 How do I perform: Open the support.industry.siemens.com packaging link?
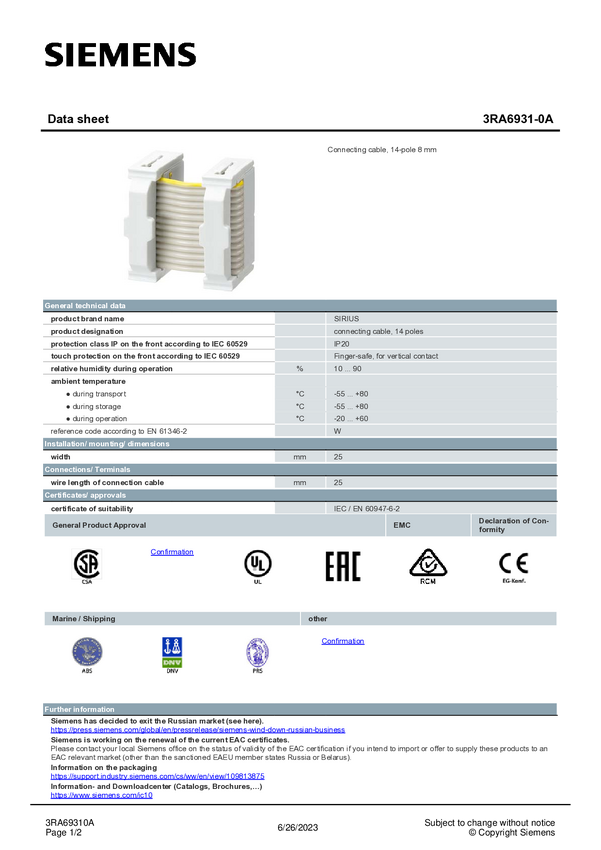point(158,776)
